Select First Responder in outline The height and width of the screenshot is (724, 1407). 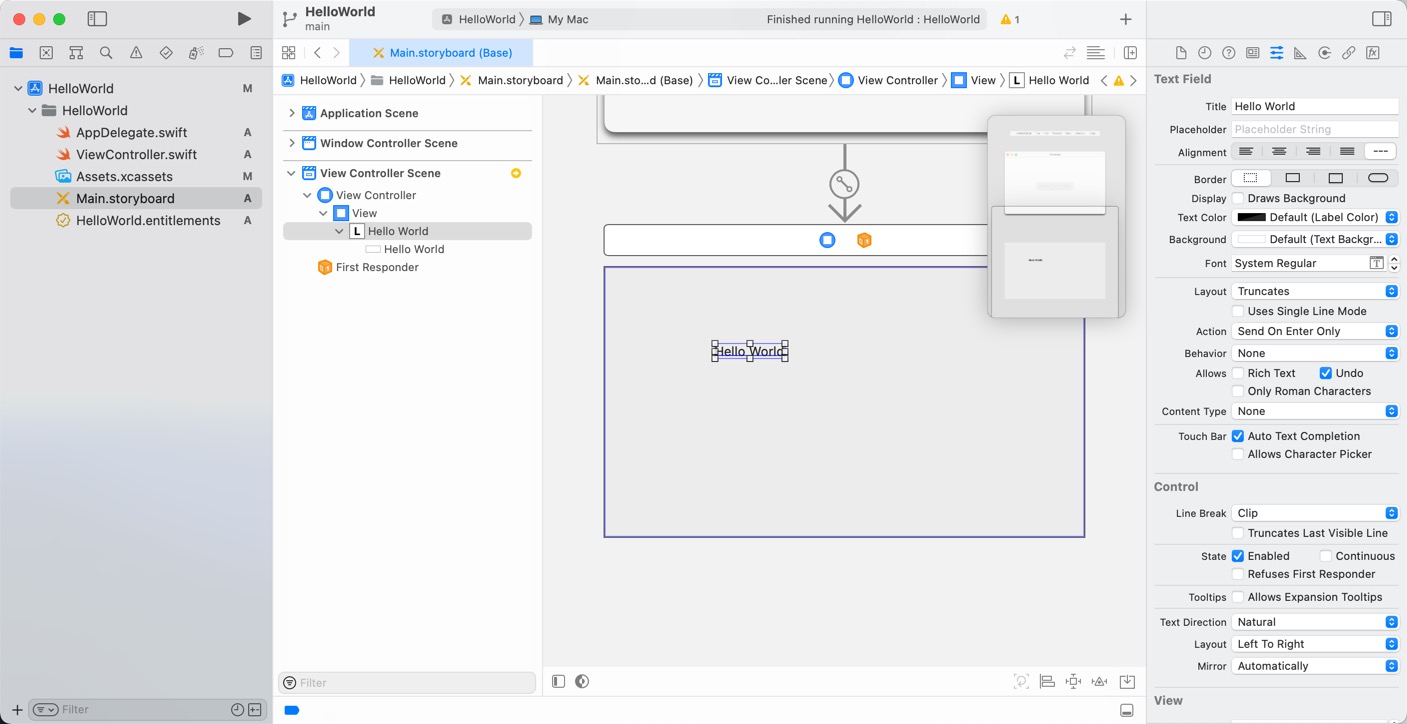pos(377,267)
